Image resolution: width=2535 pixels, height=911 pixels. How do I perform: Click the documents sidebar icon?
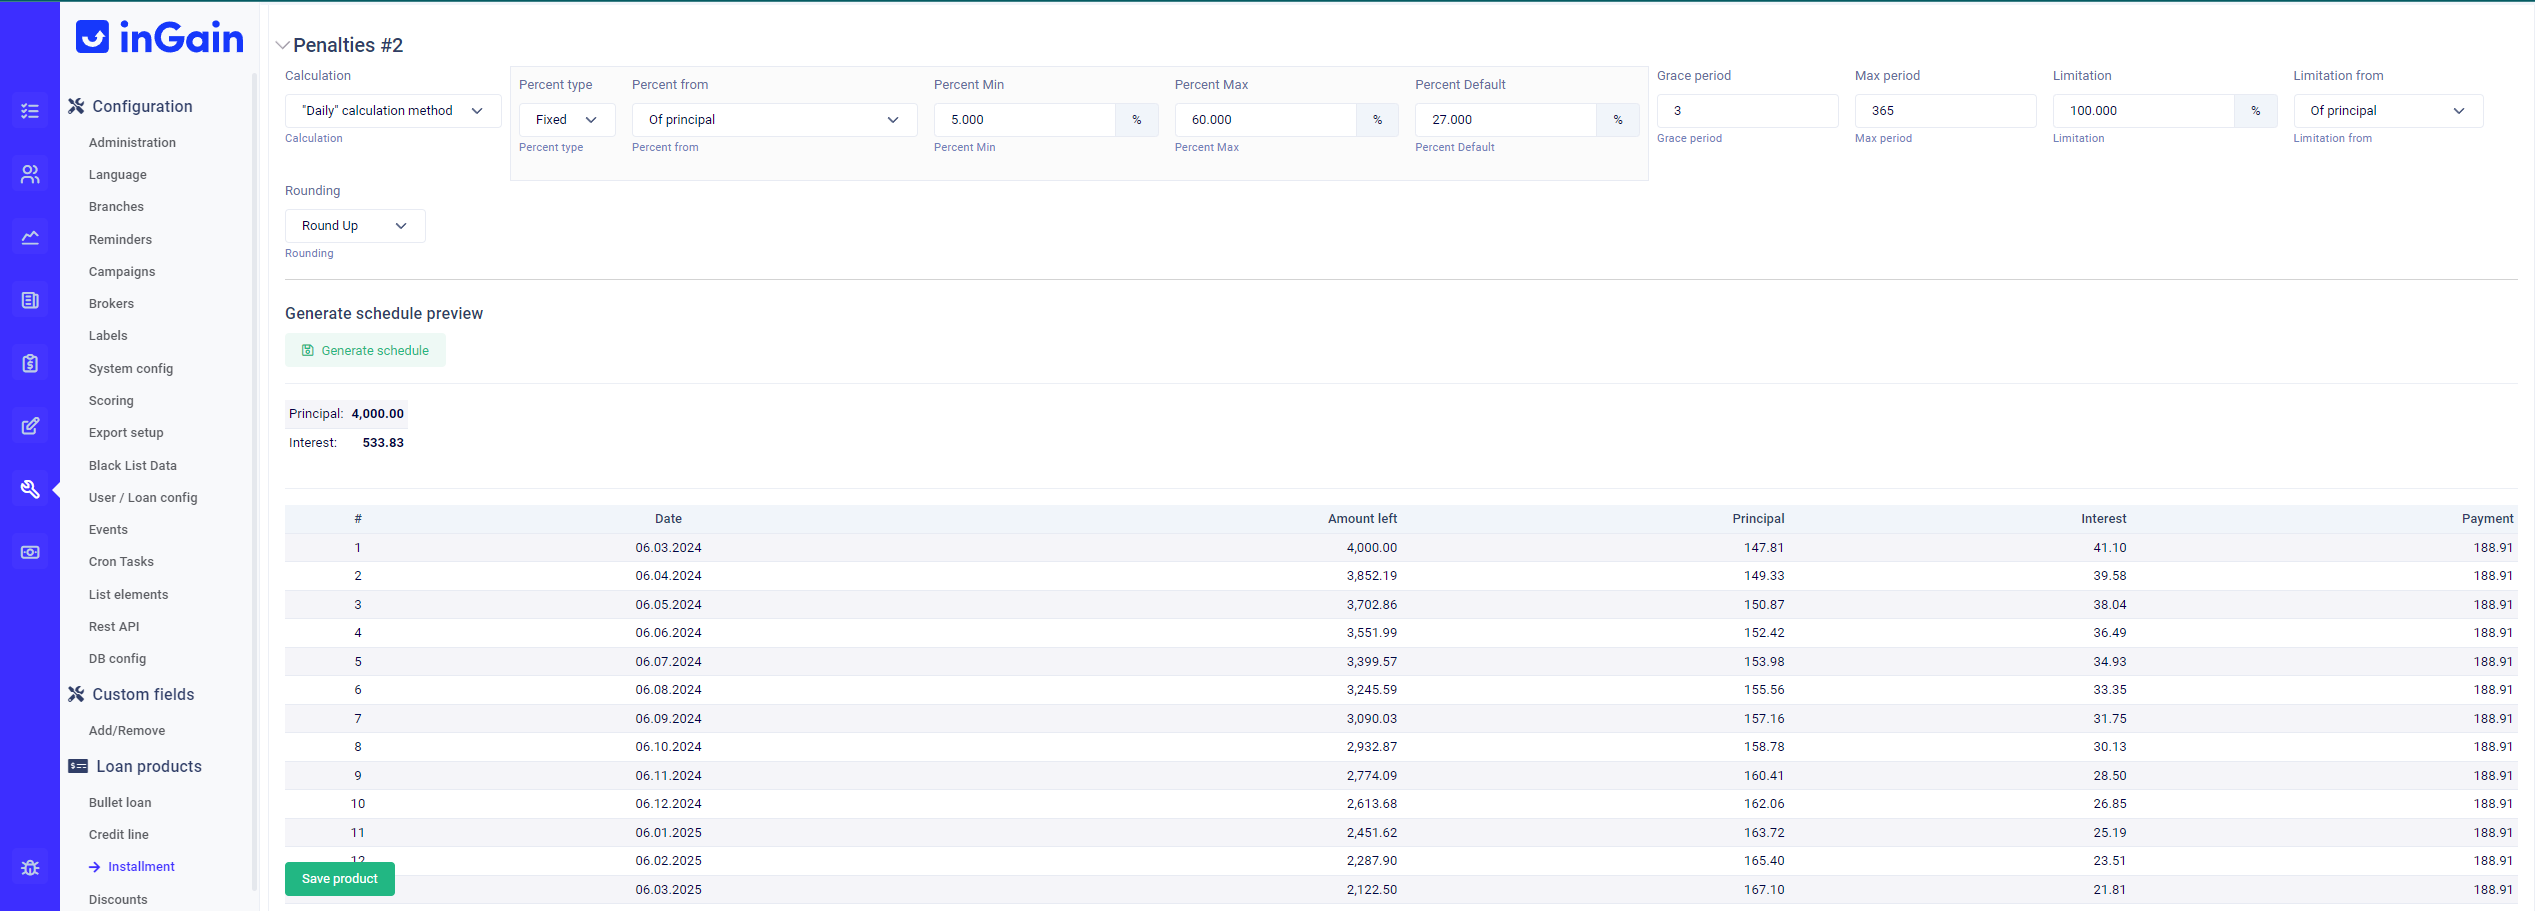coord(30,299)
